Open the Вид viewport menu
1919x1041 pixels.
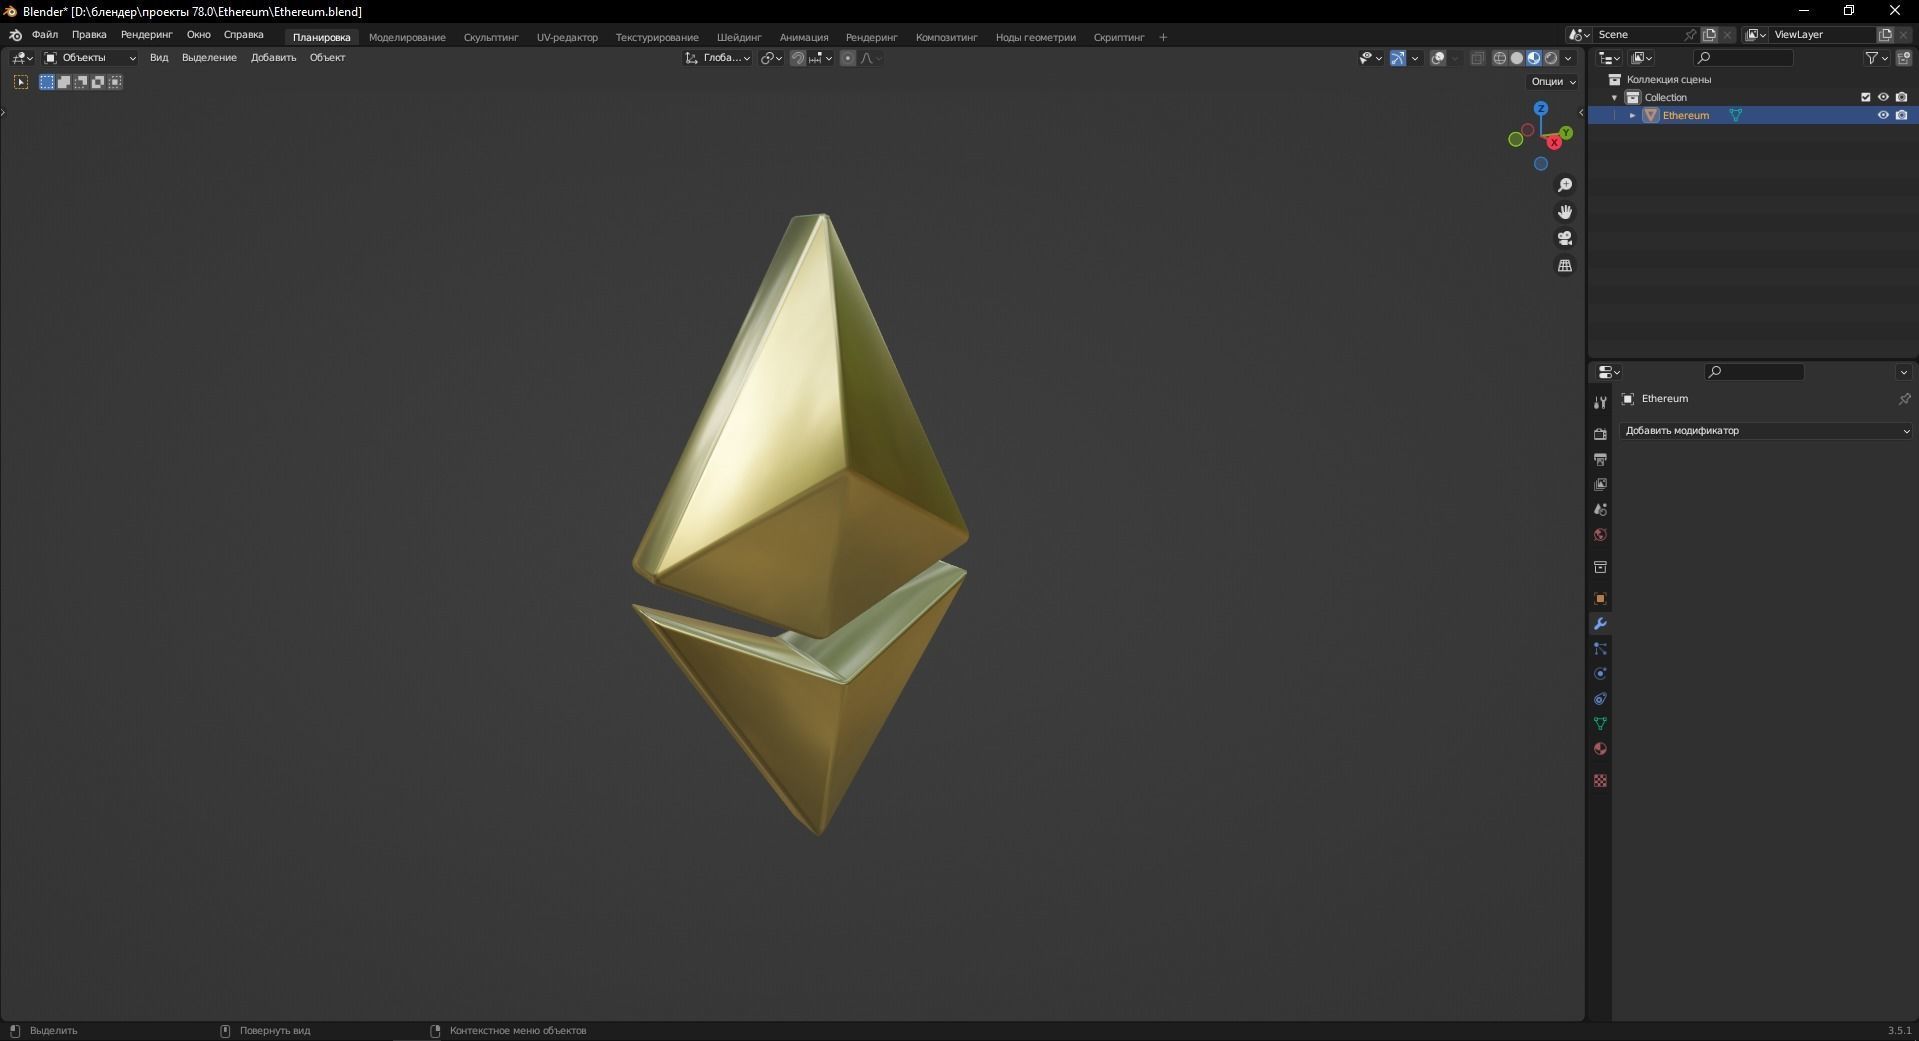159,58
